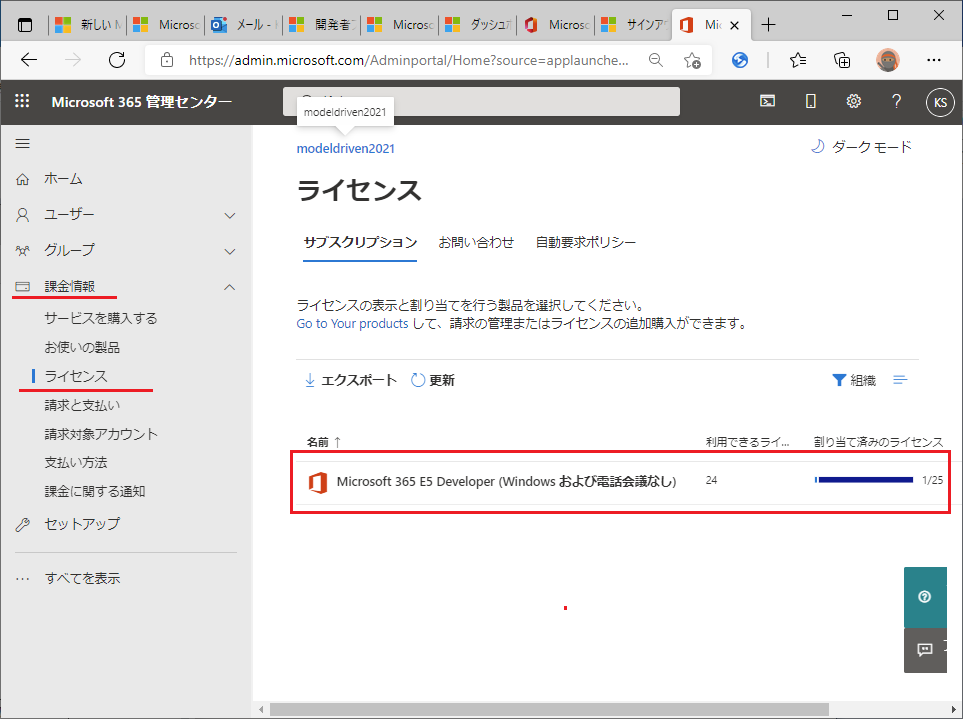
Task: Open the browser Favorites list icon
Action: [798, 60]
